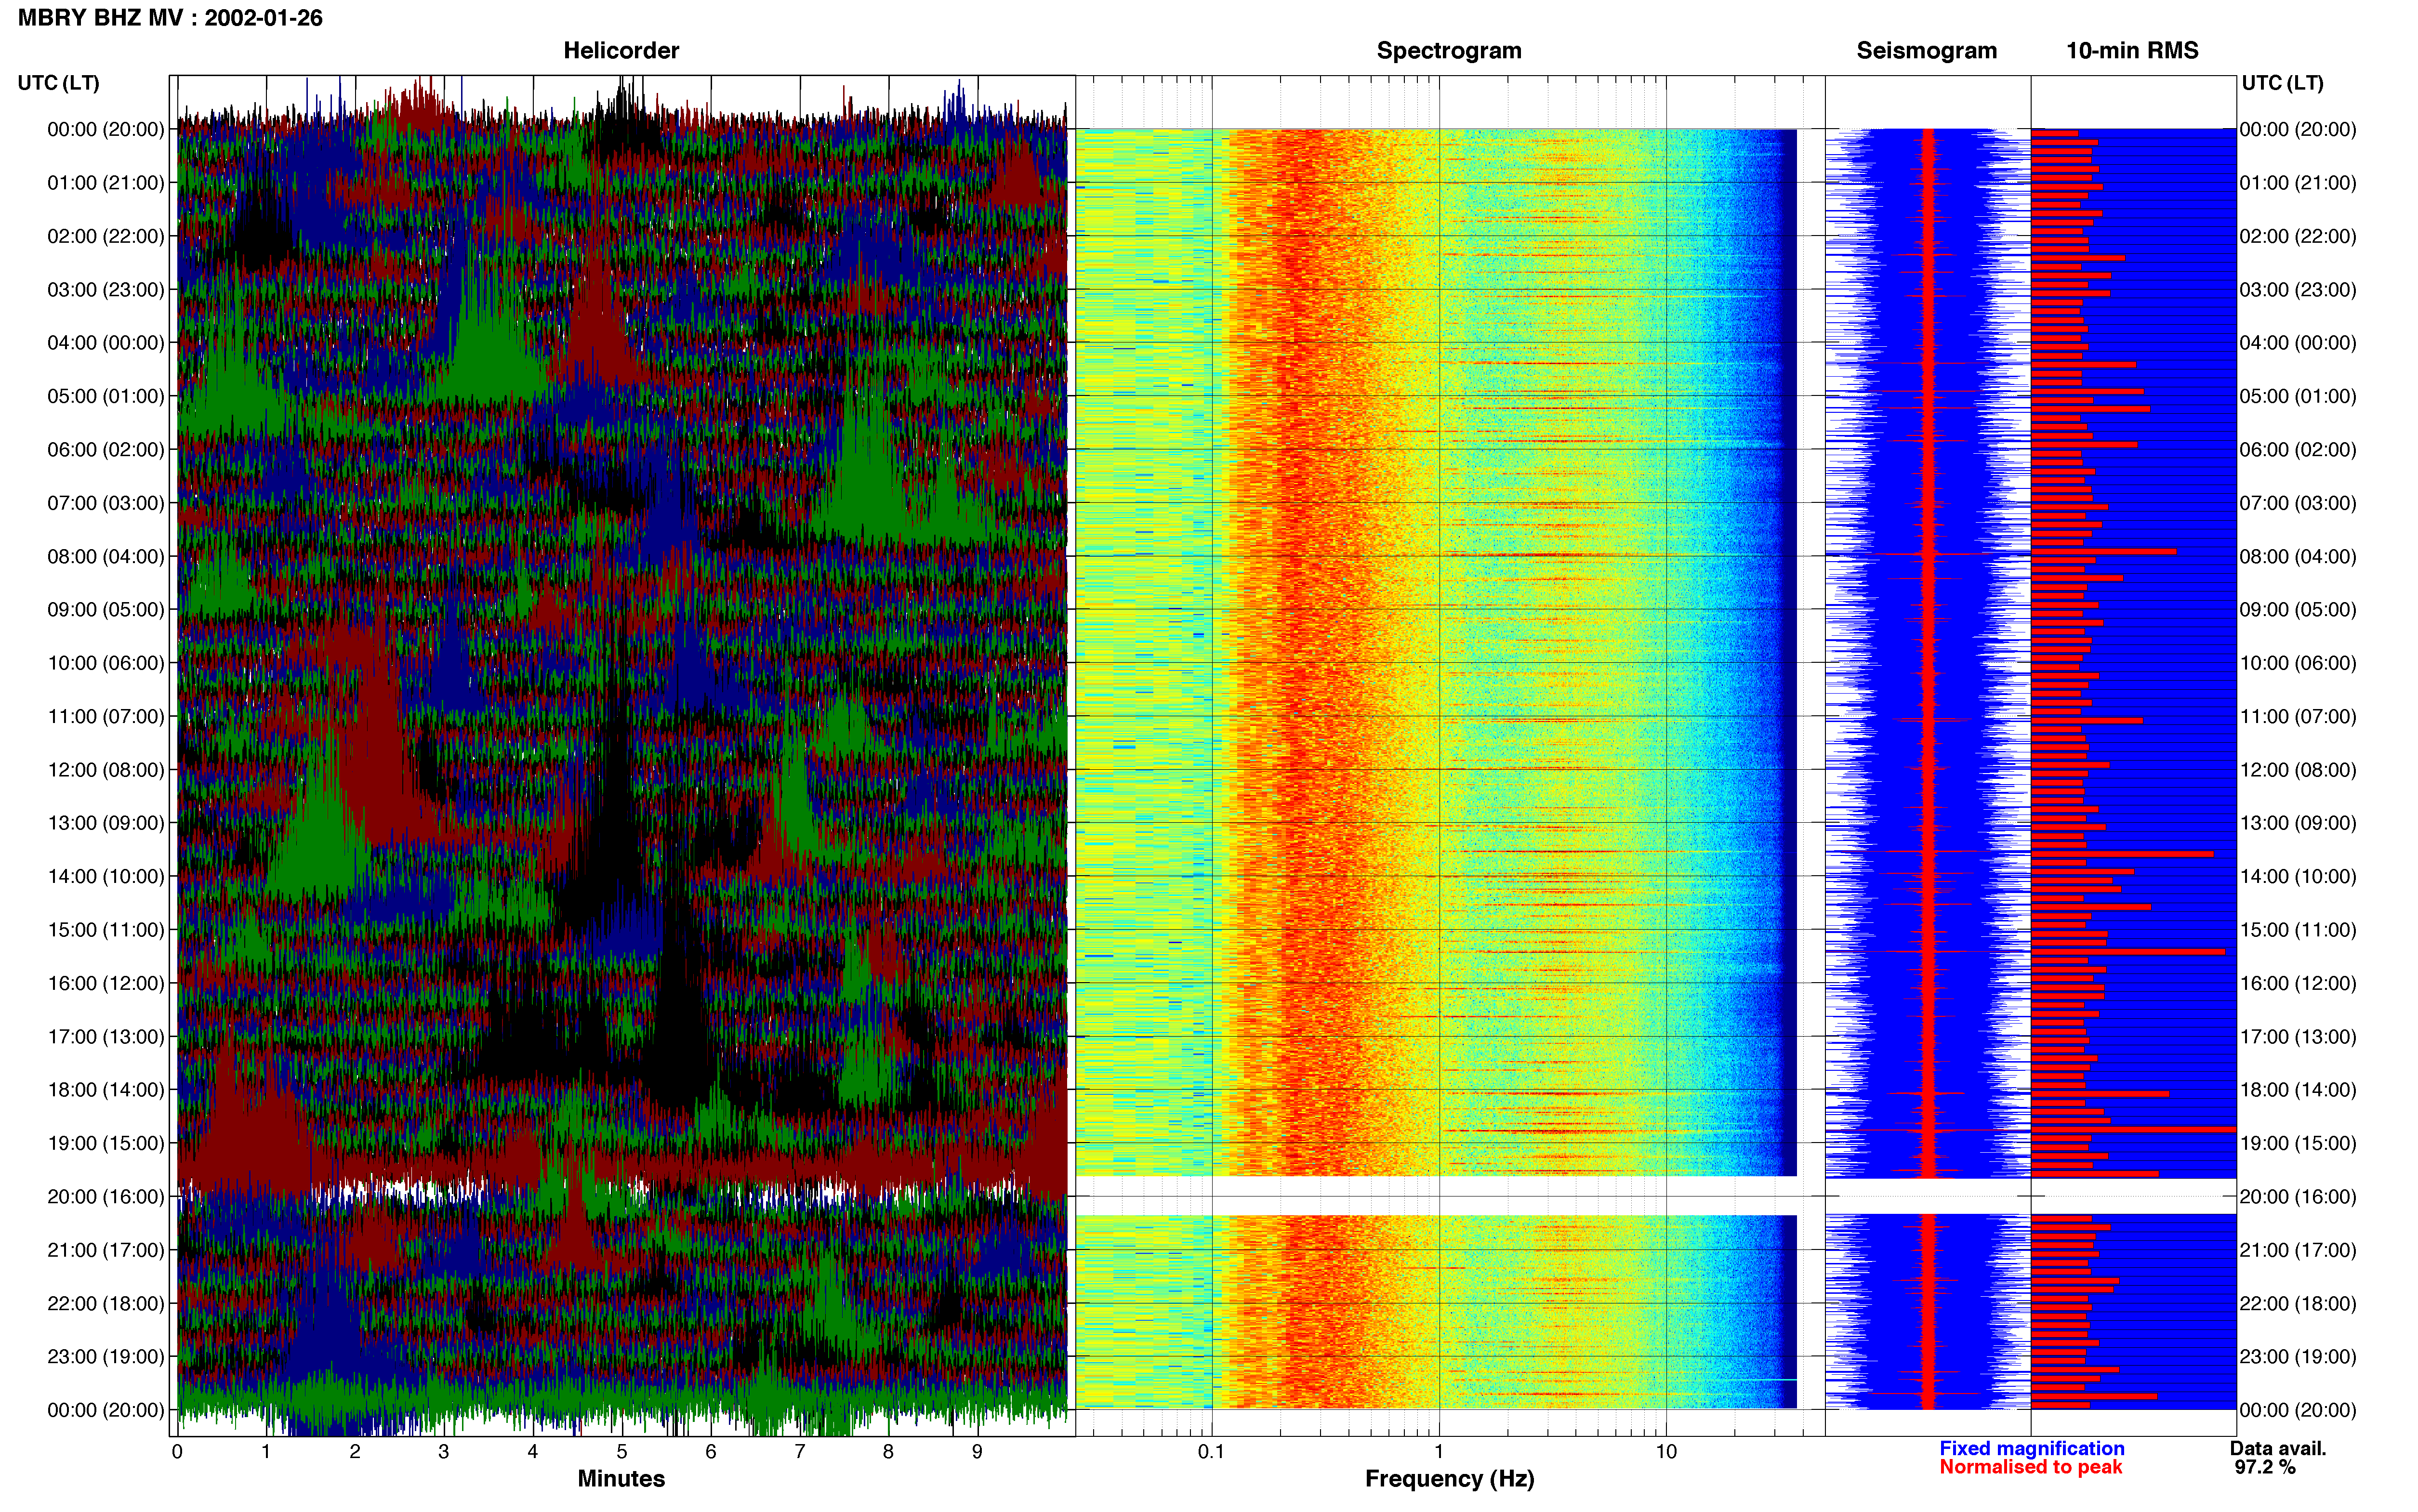Click the left time label '22:00 (18:00)'
The image size is (2418, 1512).
click(106, 1303)
